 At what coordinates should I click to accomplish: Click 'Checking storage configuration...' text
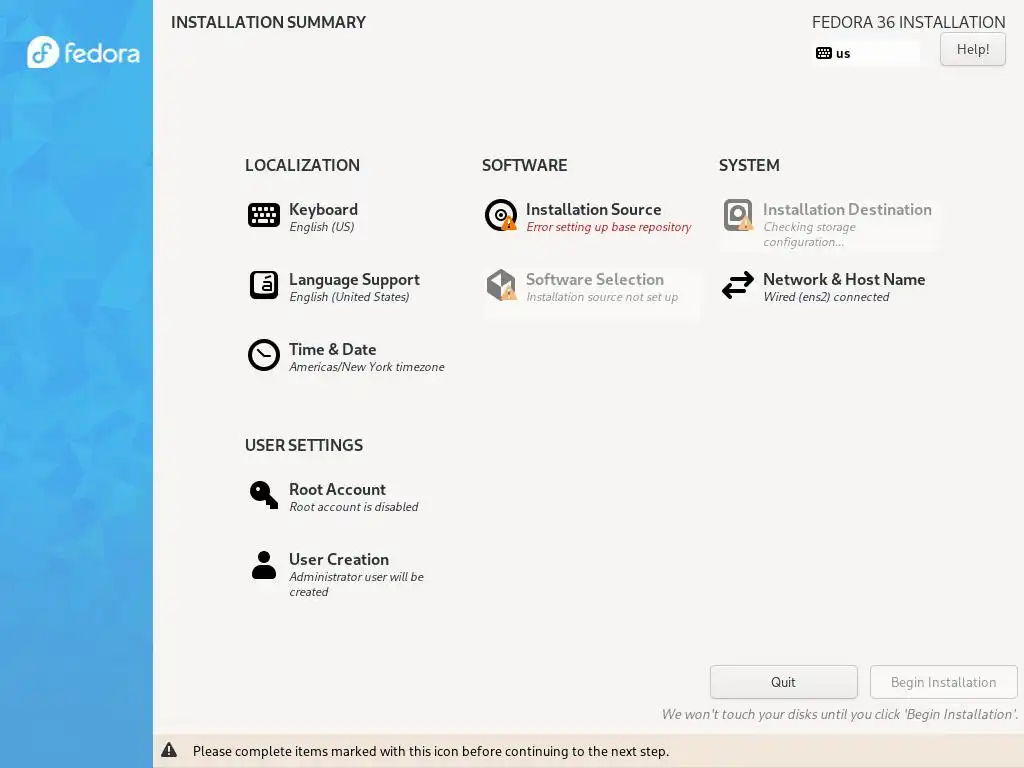coord(809,234)
